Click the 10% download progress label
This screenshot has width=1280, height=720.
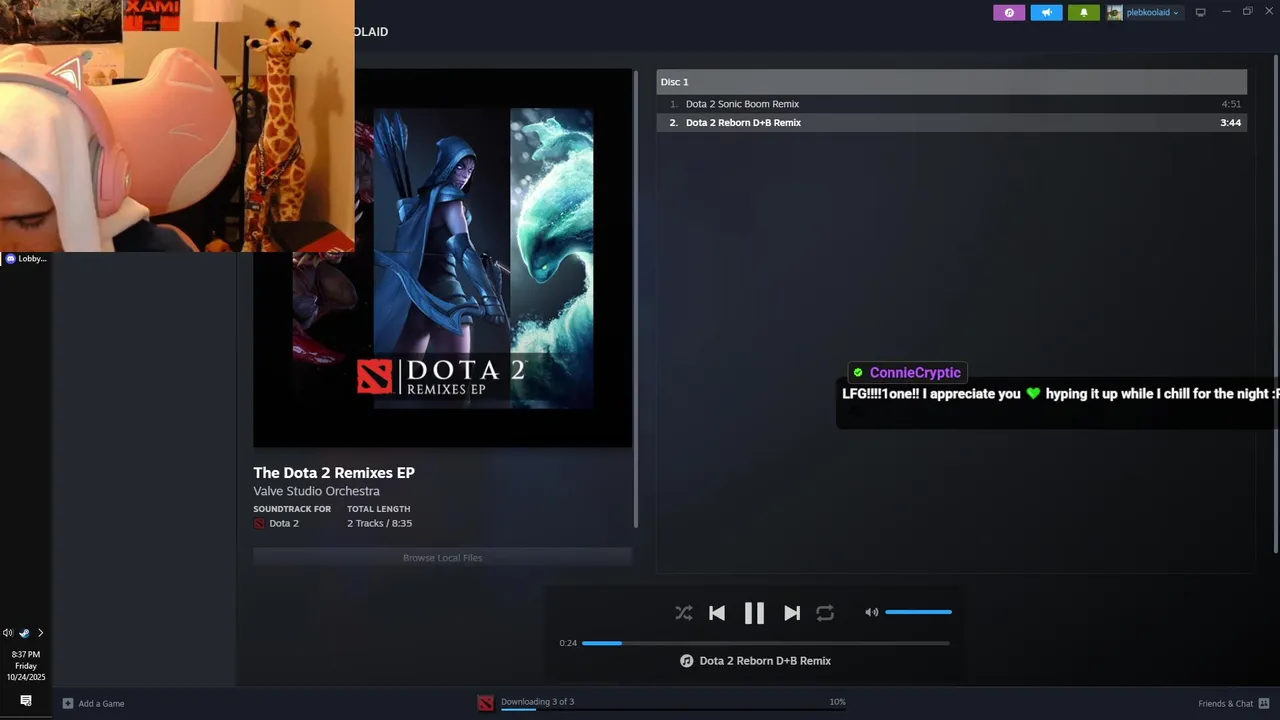point(837,702)
